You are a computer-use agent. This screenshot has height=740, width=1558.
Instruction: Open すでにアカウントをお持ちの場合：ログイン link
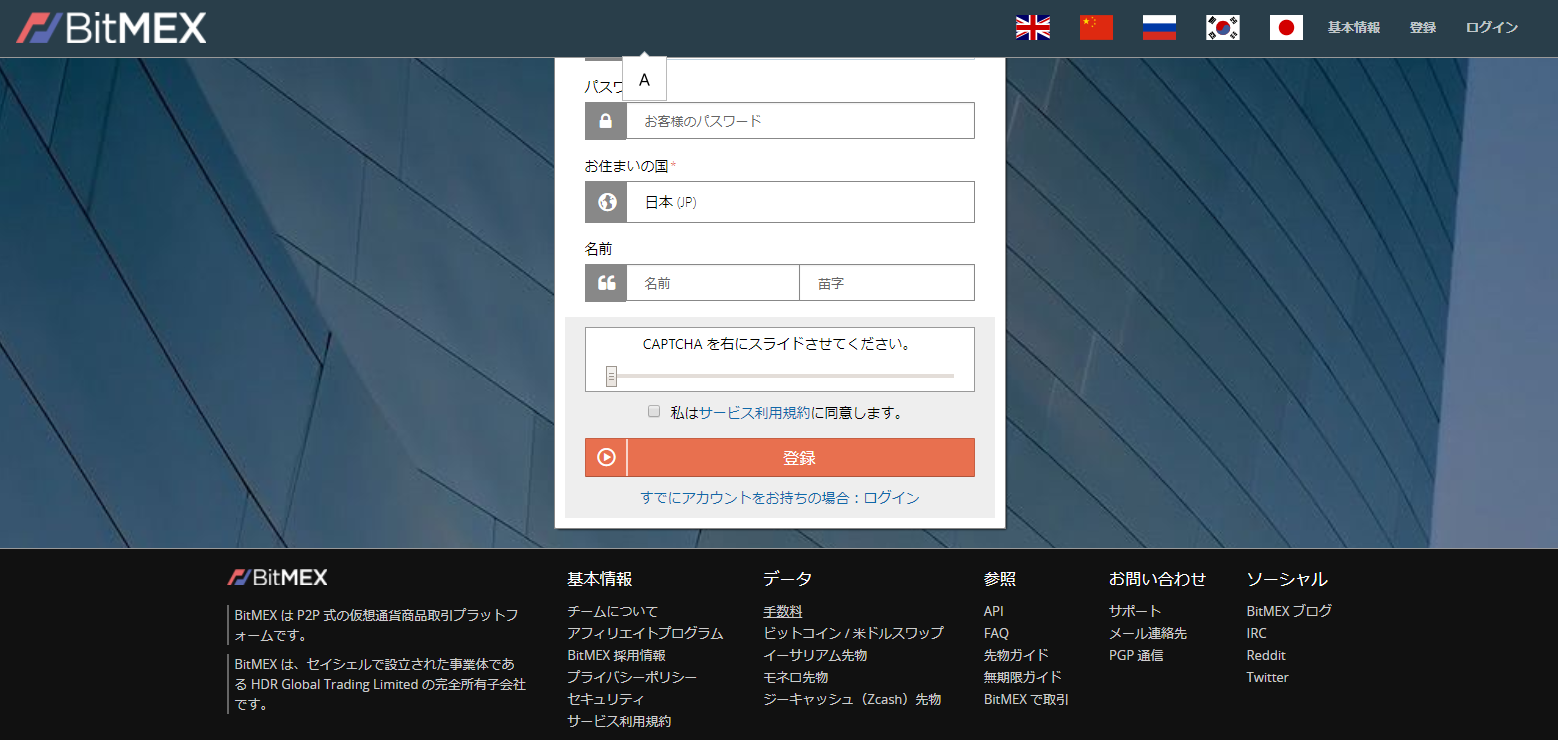[x=780, y=498]
